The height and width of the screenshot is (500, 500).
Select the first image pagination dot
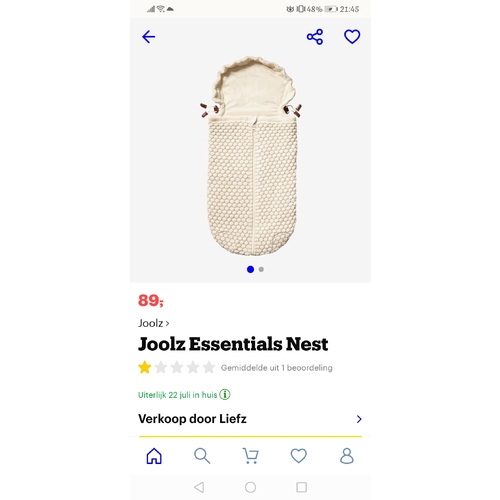(x=250, y=269)
